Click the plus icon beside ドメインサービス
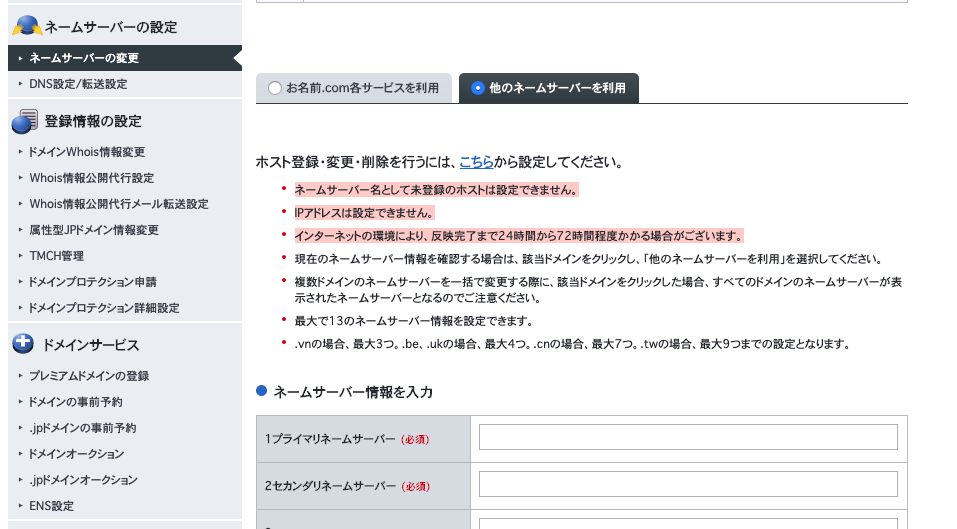The width and height of the screenshot is (957, 529). tap(24, 345)
